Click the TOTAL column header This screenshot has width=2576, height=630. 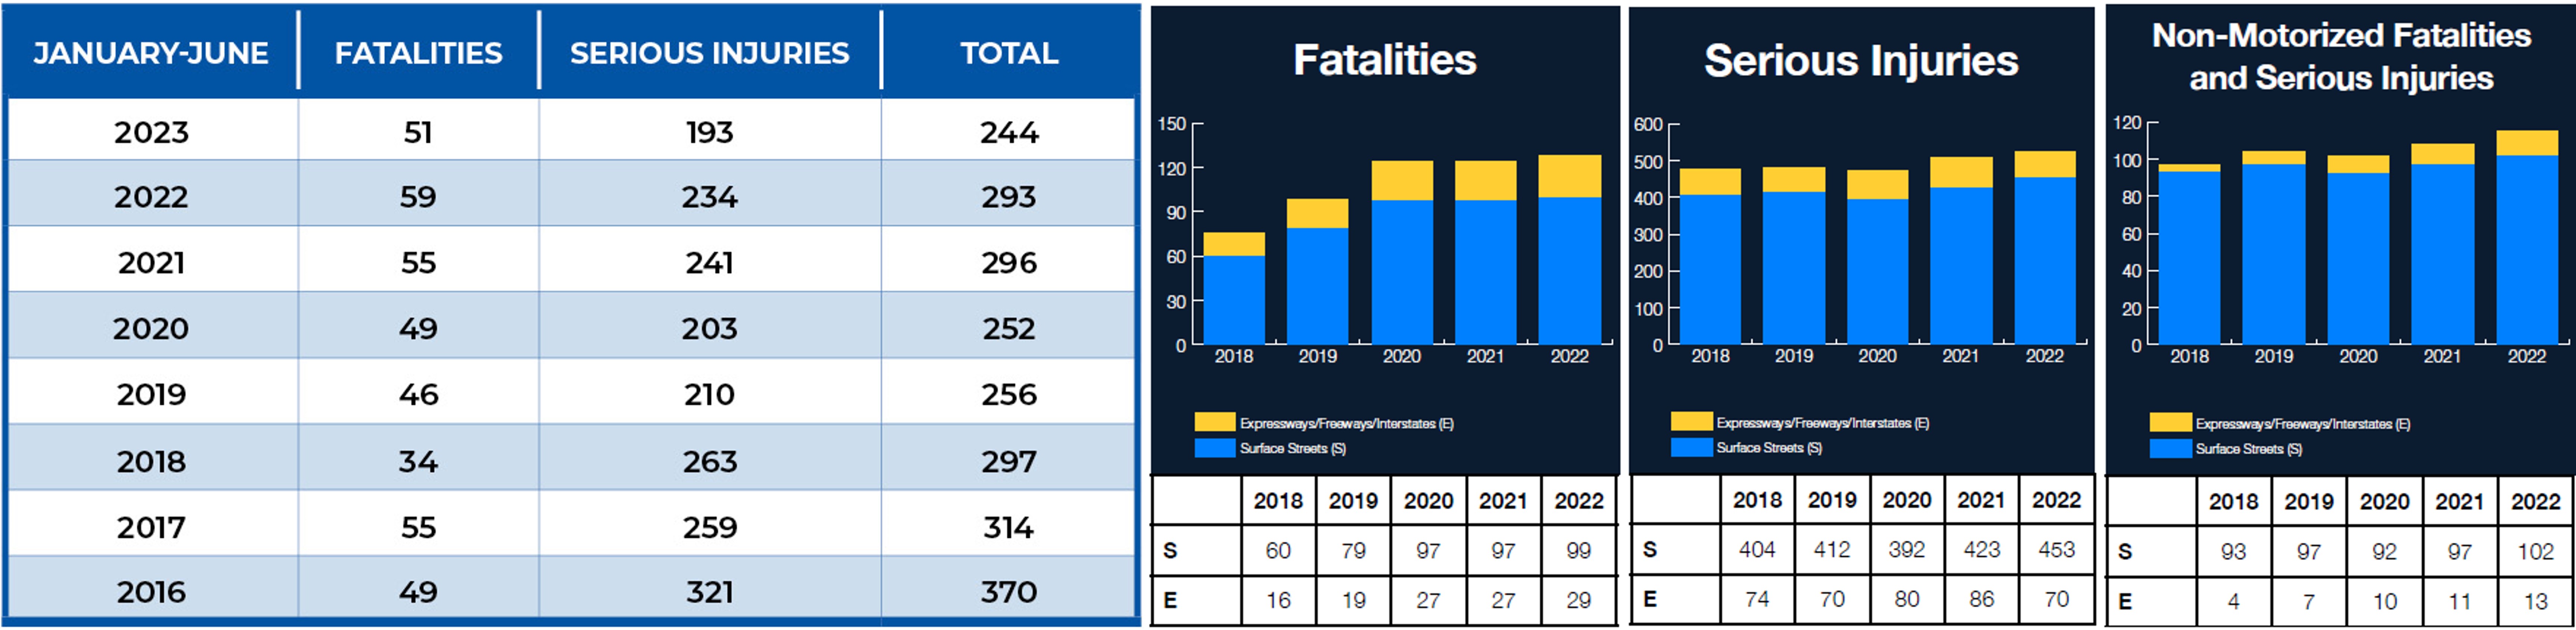[x=1009, y=53]
